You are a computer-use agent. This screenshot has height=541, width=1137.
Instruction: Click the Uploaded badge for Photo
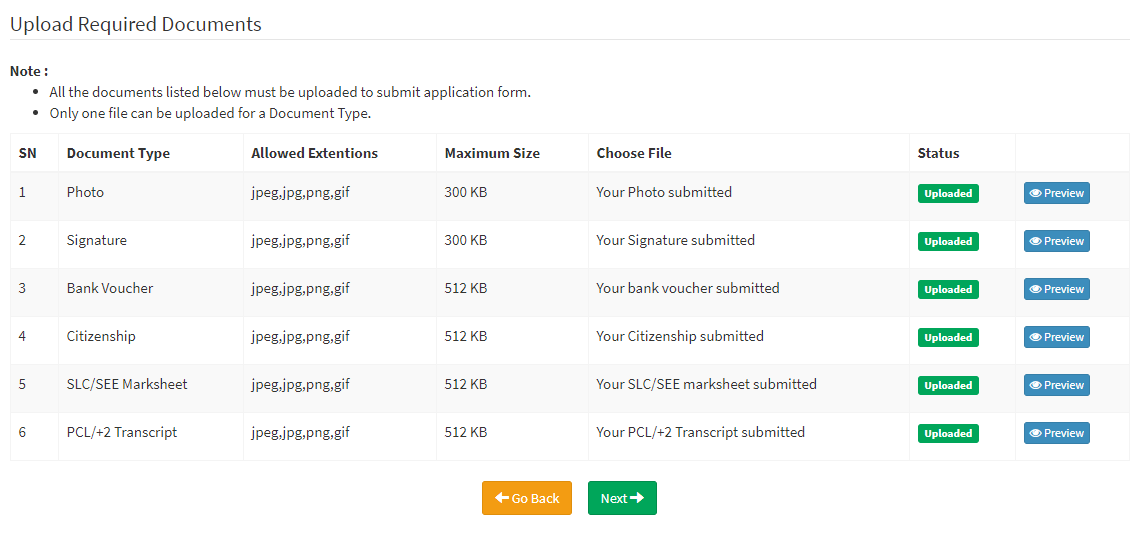948,194
